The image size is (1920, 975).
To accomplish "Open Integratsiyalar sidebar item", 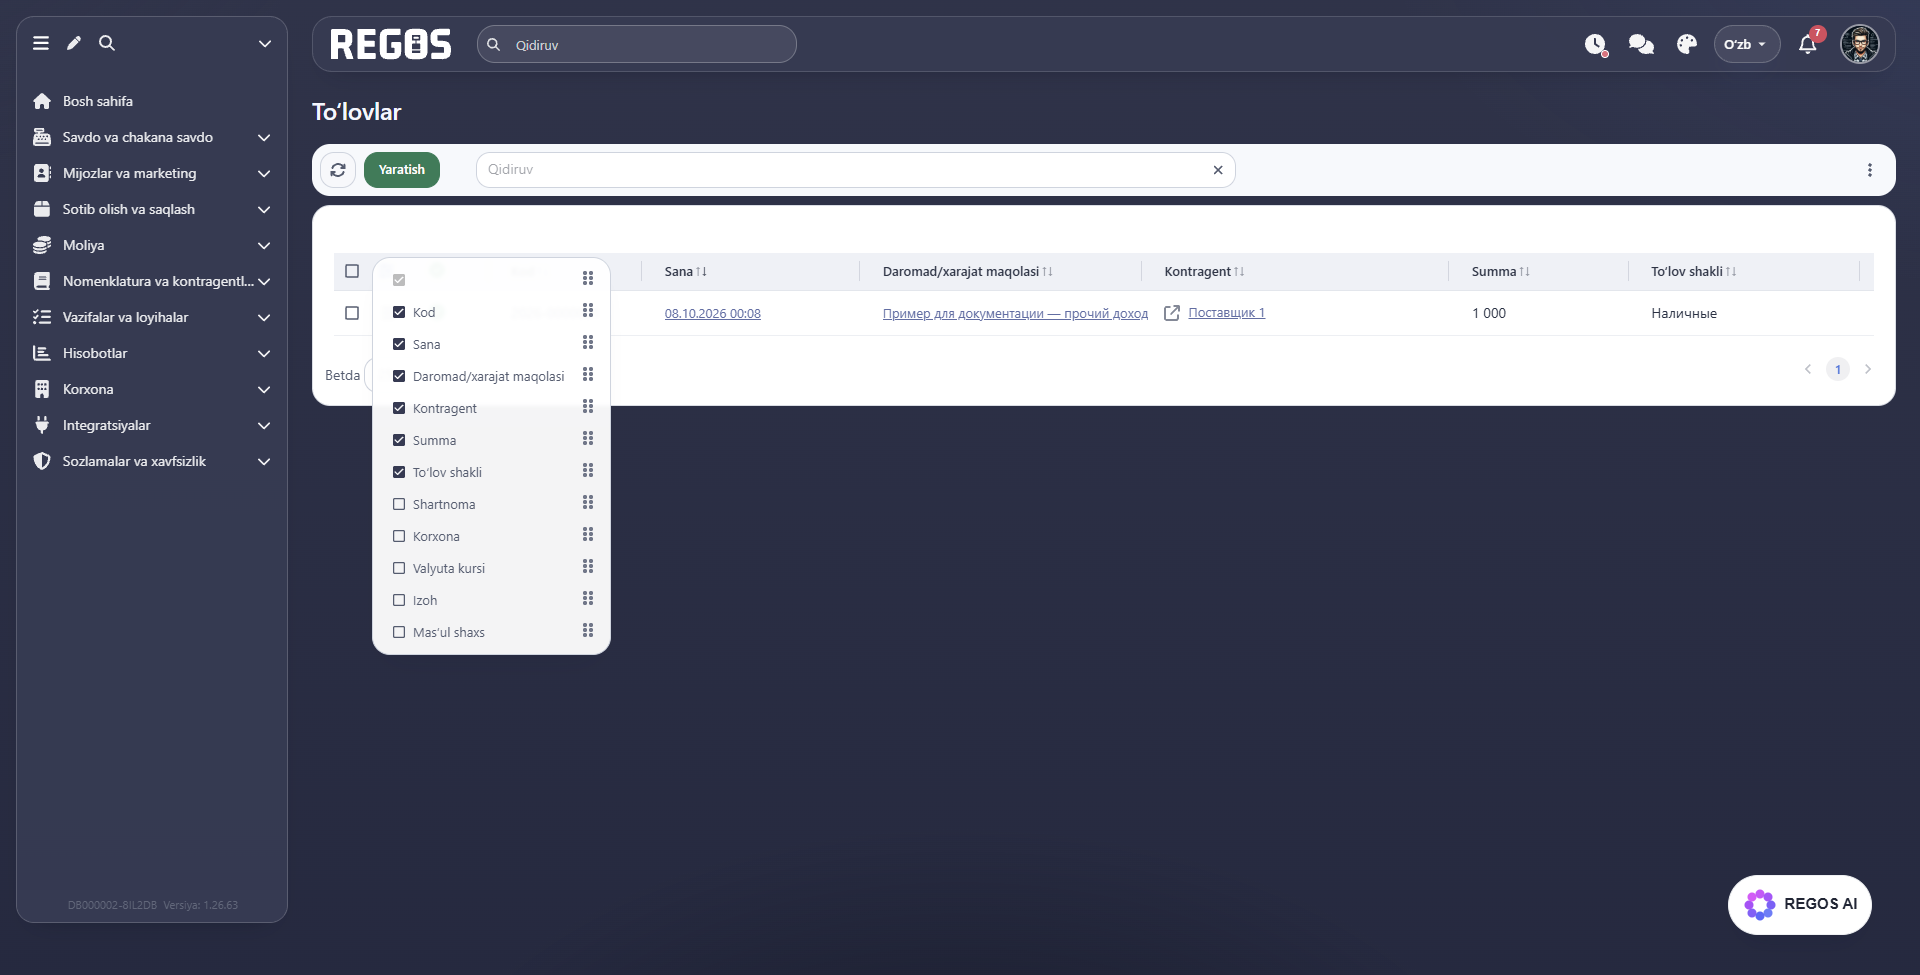I will click(x=152, y=425).
